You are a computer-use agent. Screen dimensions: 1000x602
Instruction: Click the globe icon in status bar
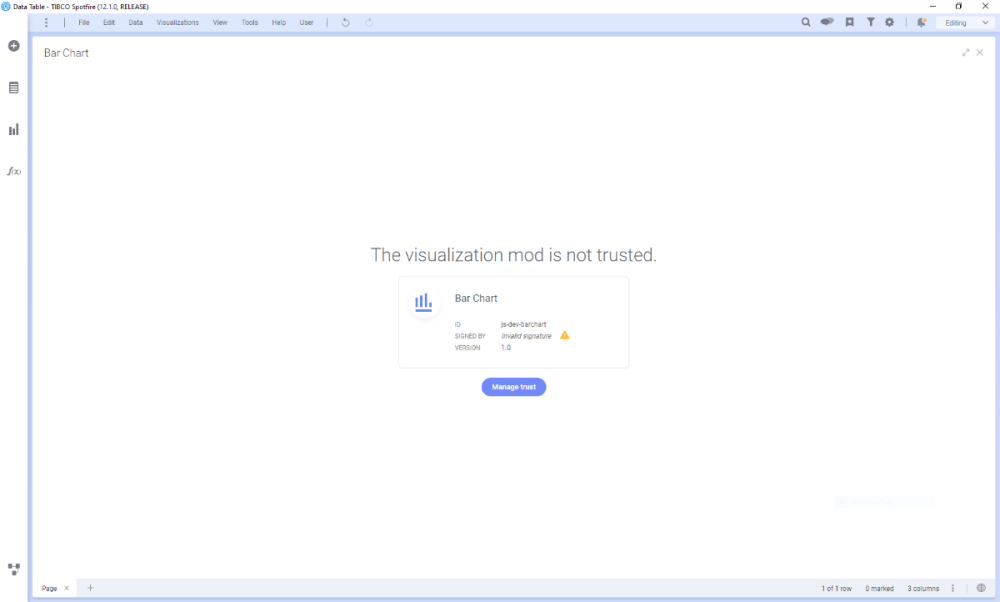[981, 588]
